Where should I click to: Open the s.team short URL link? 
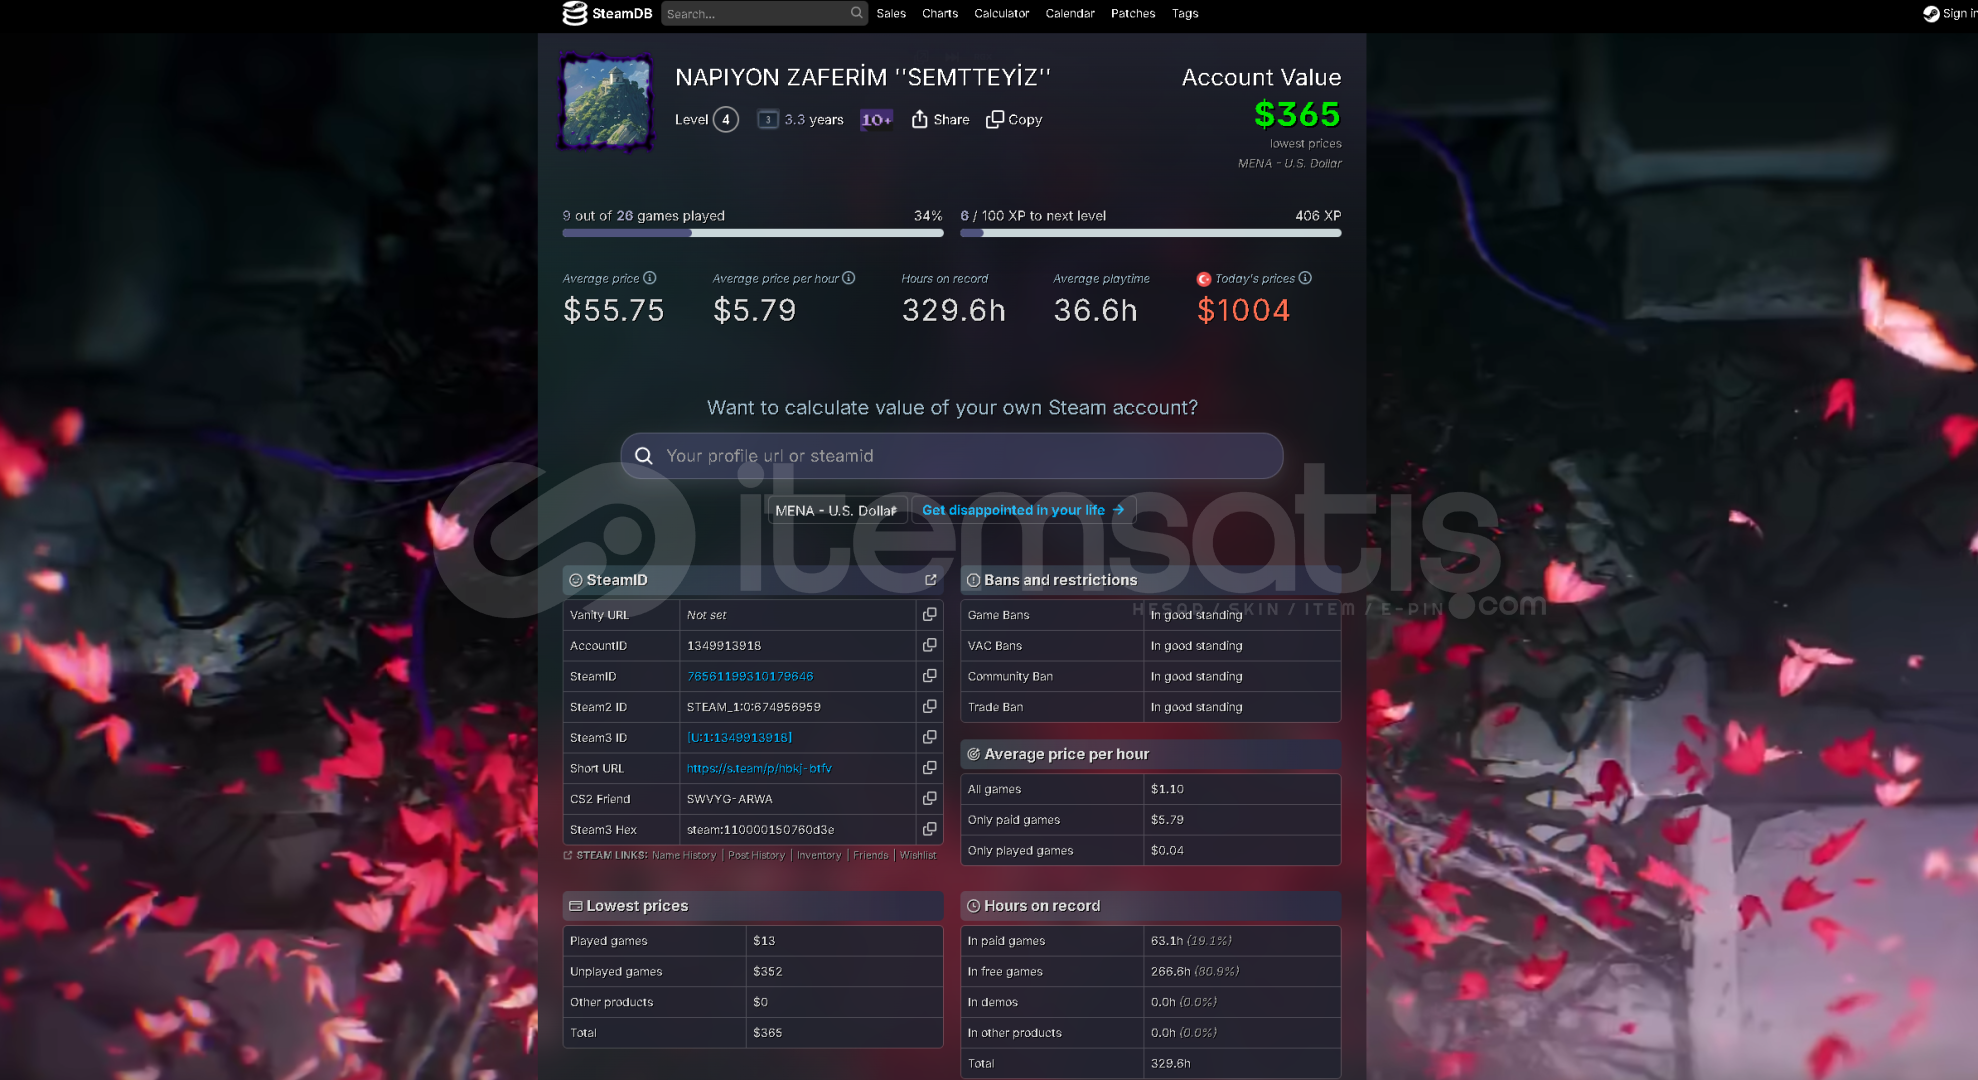(759, 768)
